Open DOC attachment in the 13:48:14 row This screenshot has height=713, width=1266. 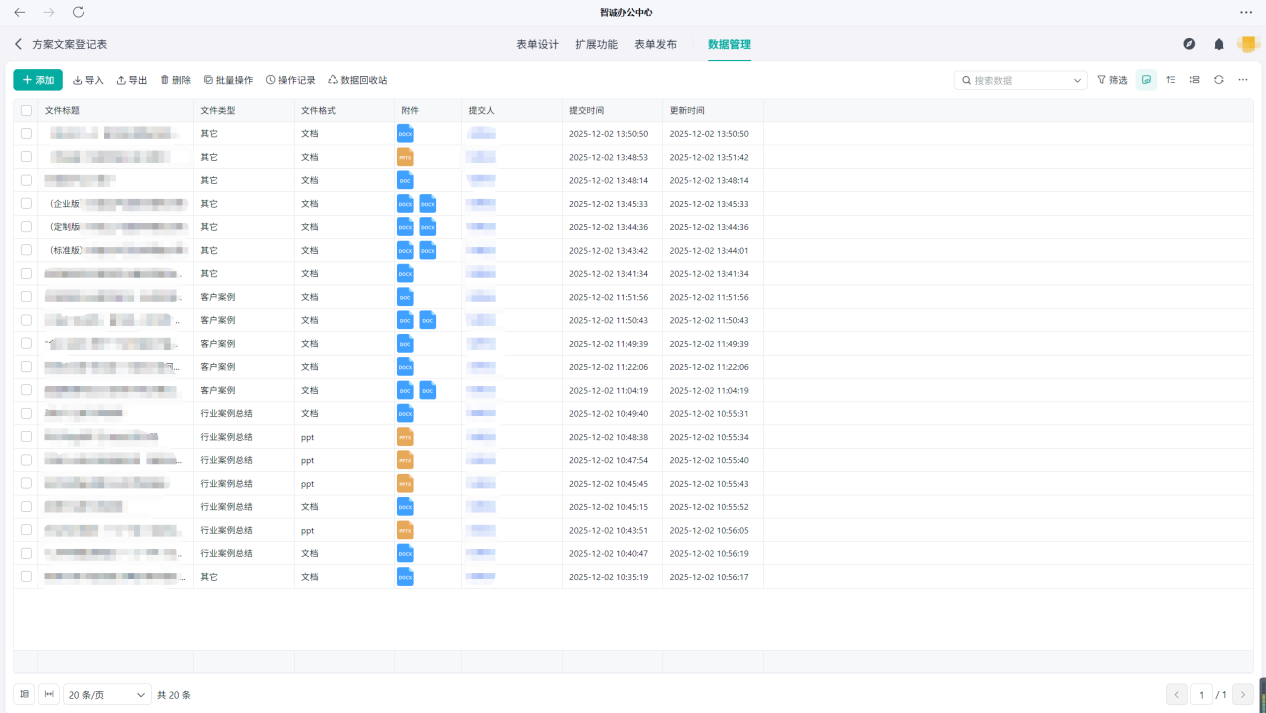point(405,180)
